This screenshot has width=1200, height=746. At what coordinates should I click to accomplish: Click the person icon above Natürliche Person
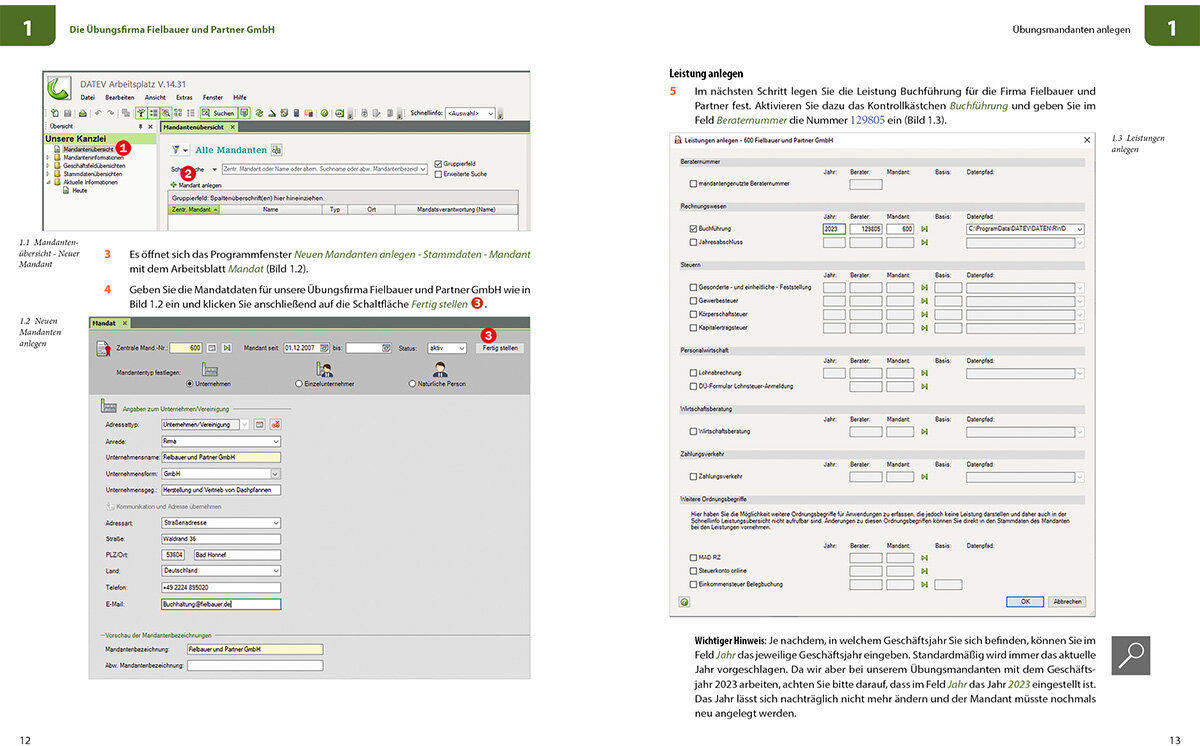point(440,369)
